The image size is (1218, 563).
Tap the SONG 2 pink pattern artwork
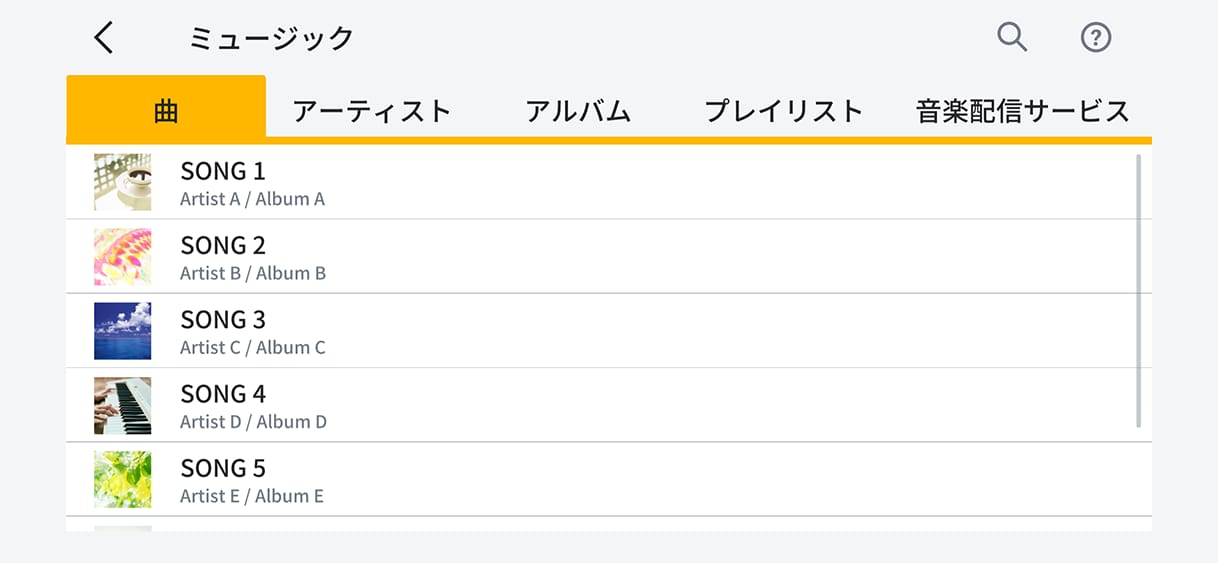point(123,257)
